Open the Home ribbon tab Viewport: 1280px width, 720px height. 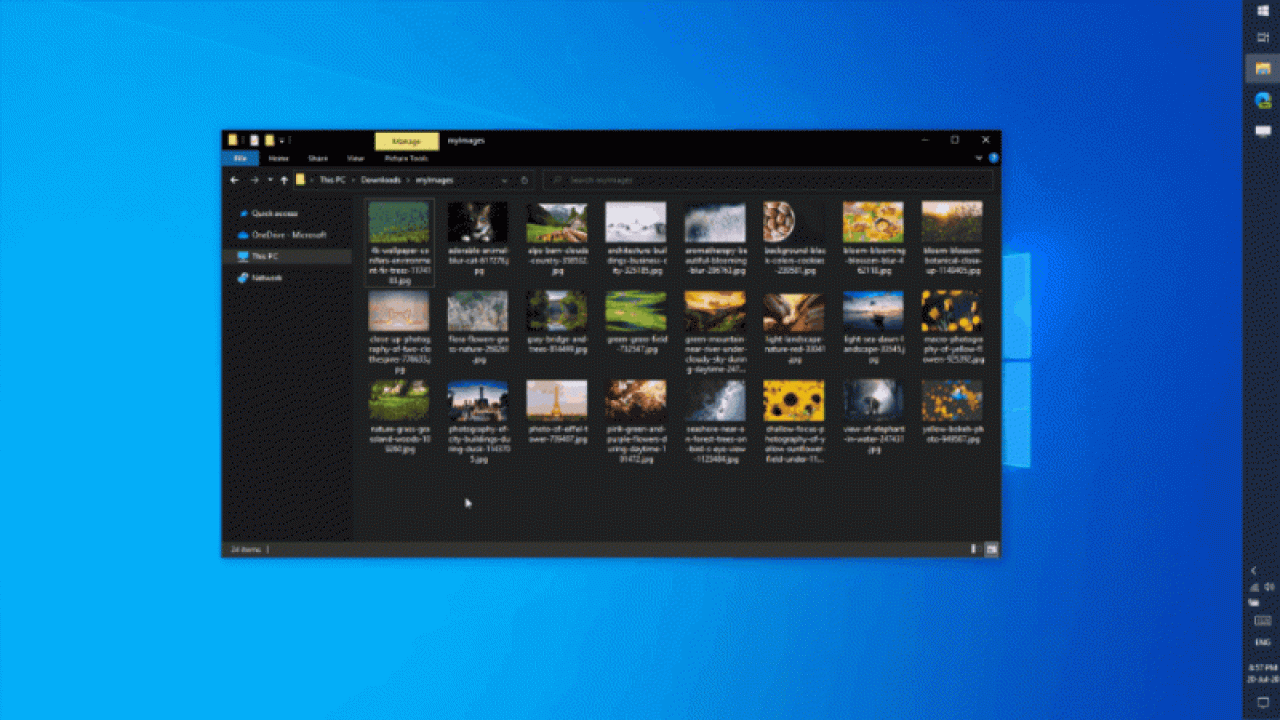(278, 158)
